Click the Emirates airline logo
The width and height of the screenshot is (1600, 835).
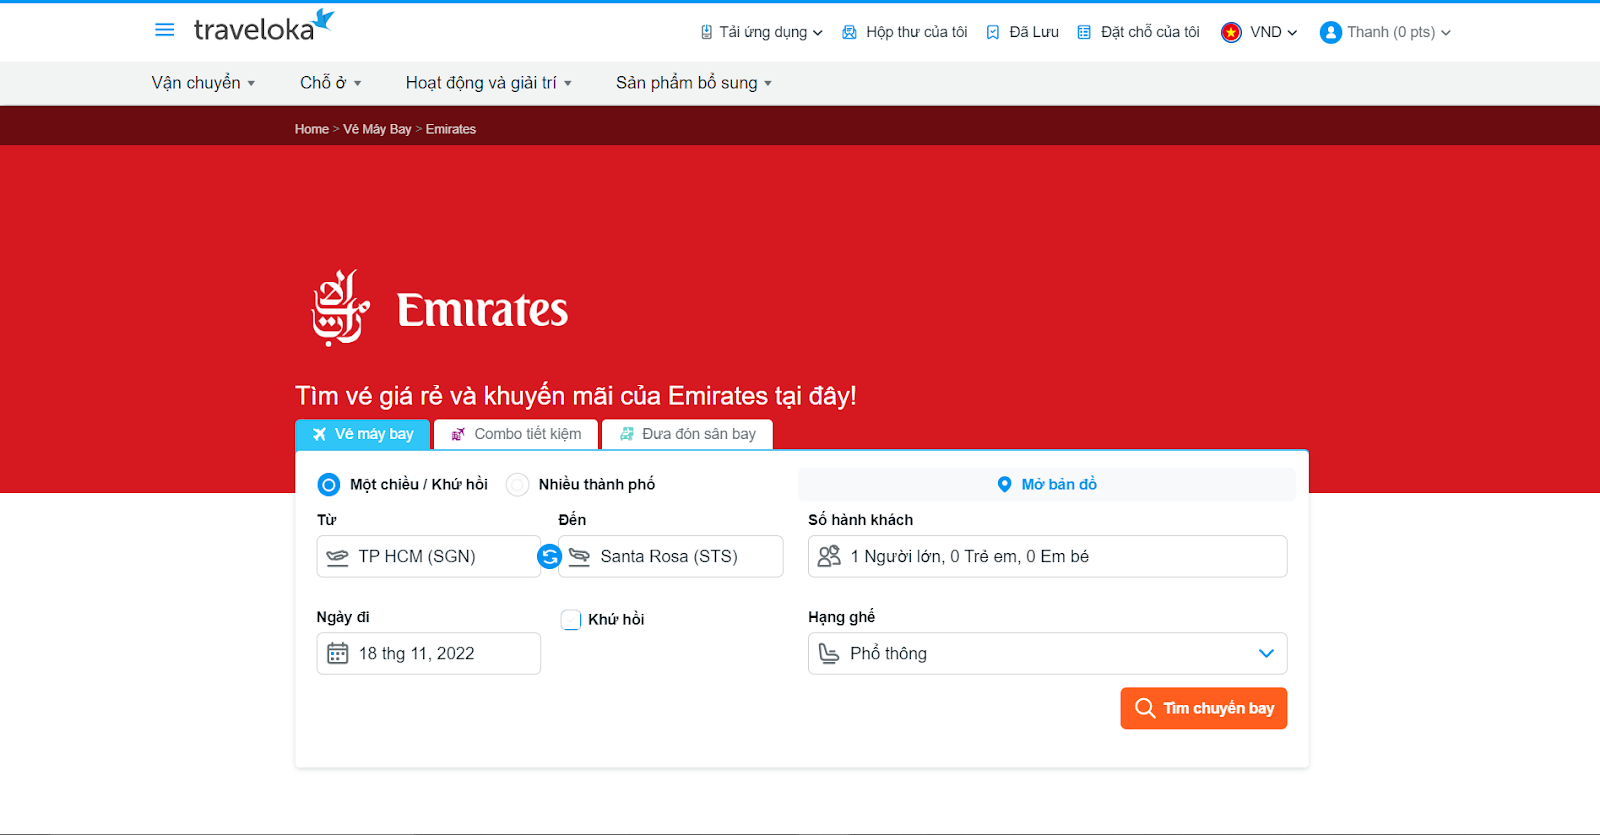[x=440, y=308]
